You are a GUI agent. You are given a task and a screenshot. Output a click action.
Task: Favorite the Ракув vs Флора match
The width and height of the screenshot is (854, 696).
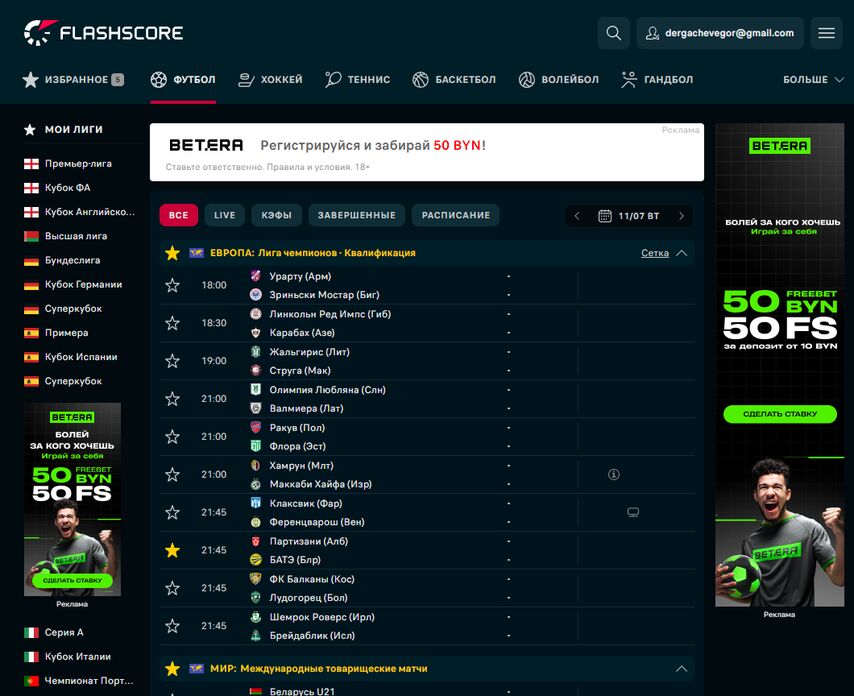pyautogui.click(x=173, y=437)
